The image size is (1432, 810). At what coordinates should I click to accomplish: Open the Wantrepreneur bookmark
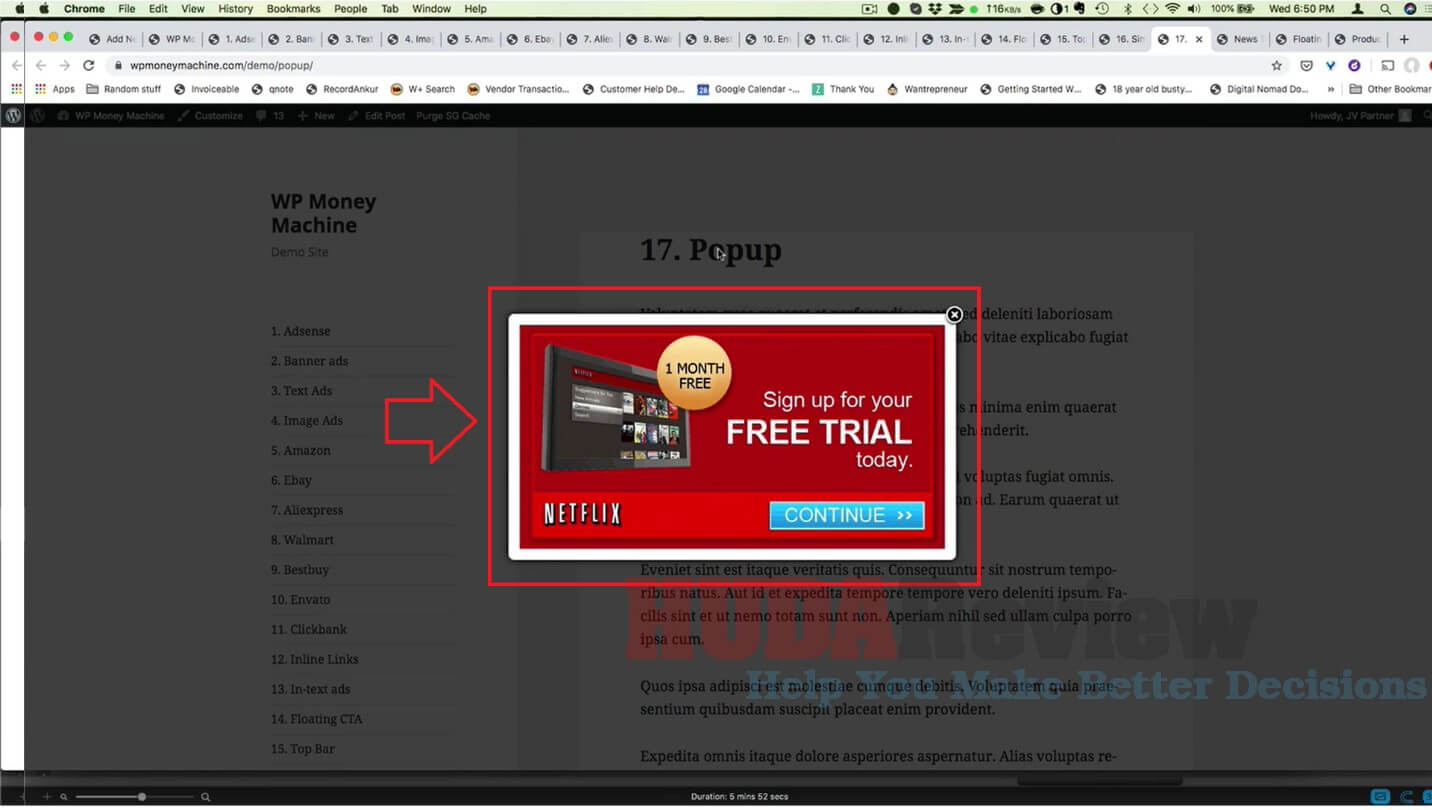(927, 89)
